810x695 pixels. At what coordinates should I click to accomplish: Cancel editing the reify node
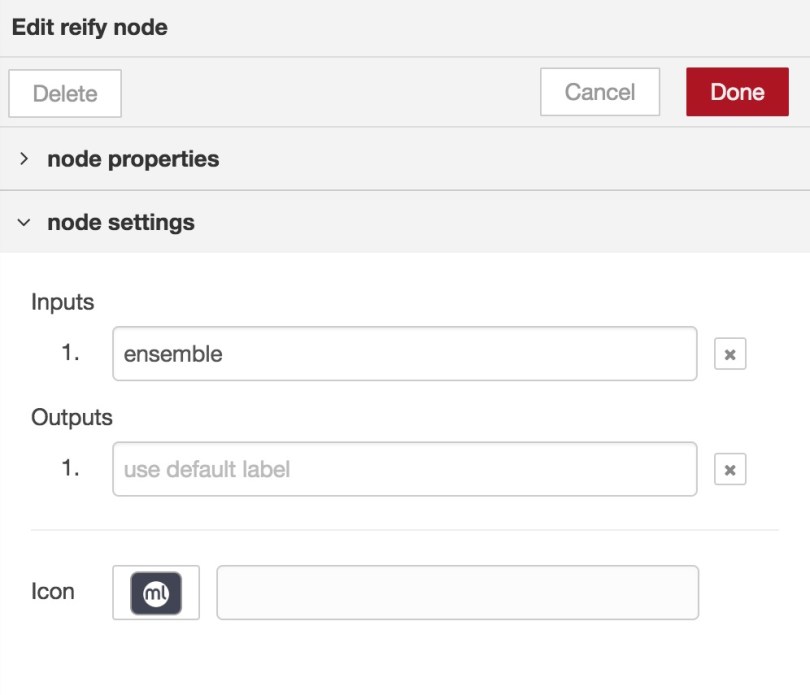pyautogui.click(x=599, y=92)
